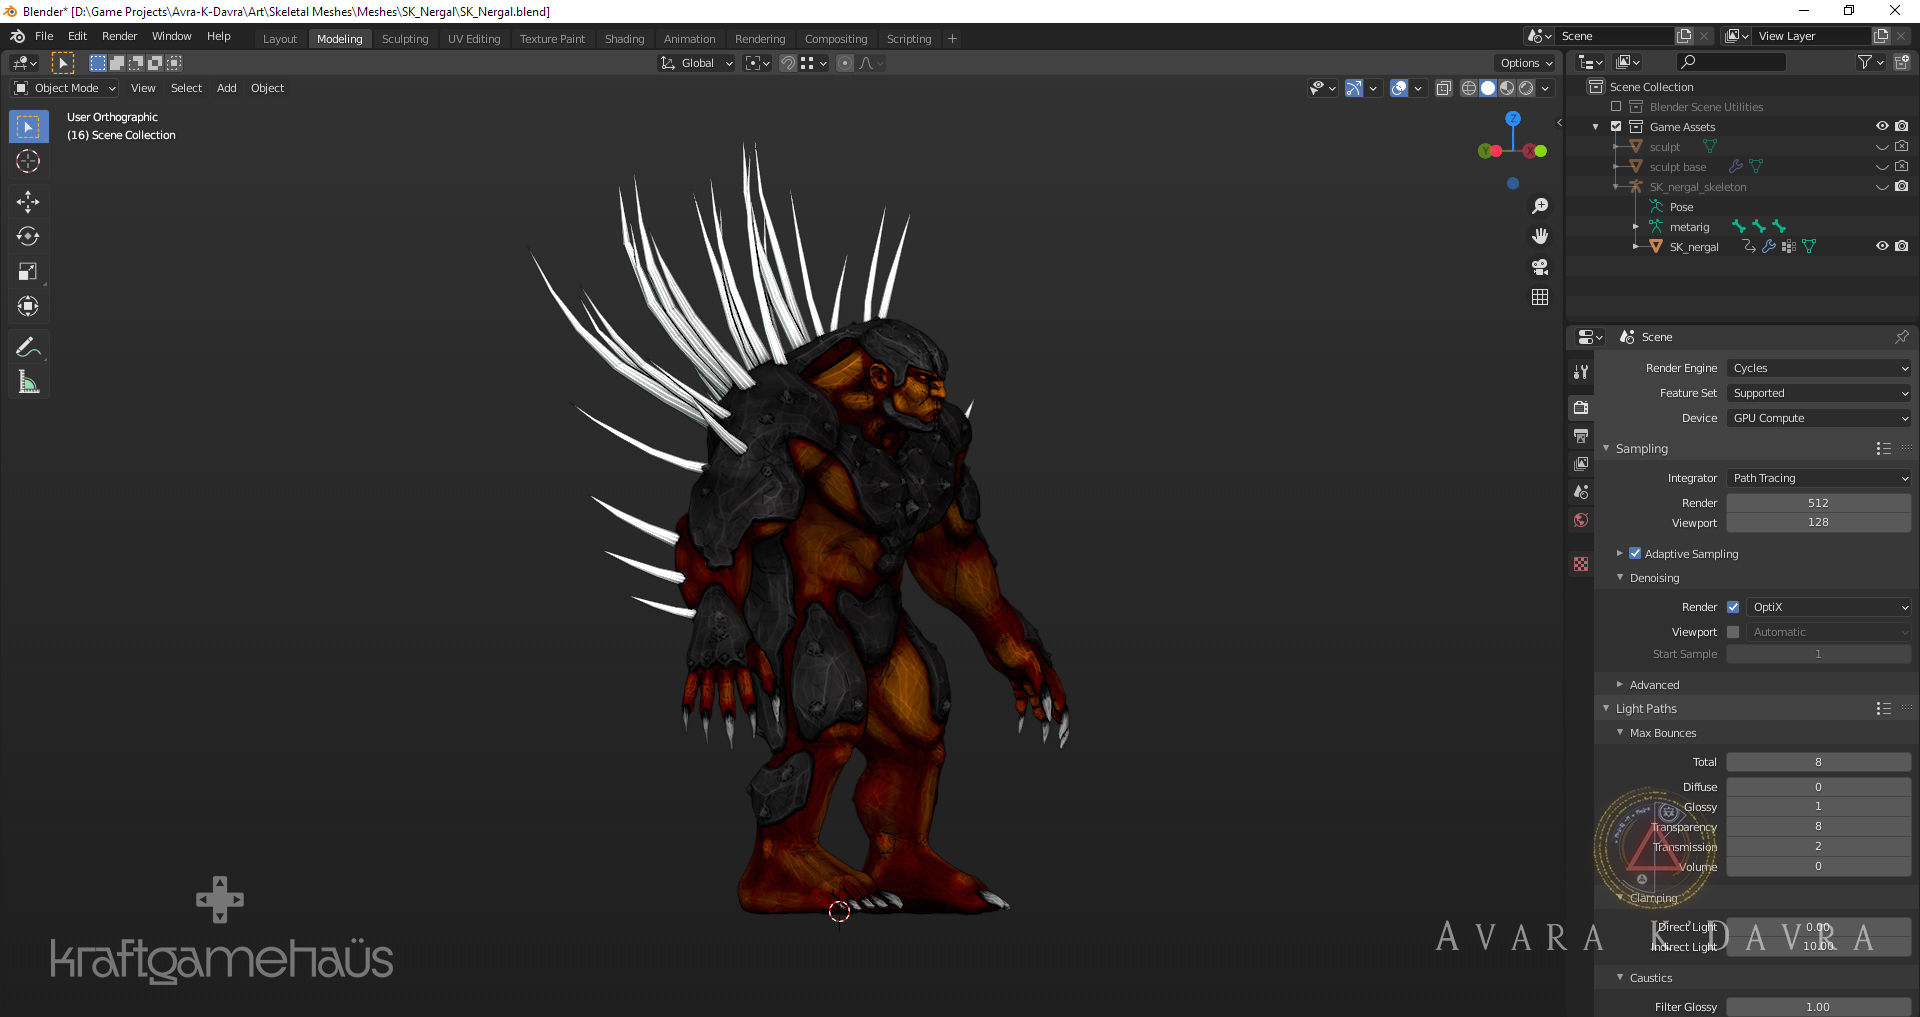Open the Object Mode dropdown
The image size is (1920, 1017).
pyautogui.click(x=65, y=88)
